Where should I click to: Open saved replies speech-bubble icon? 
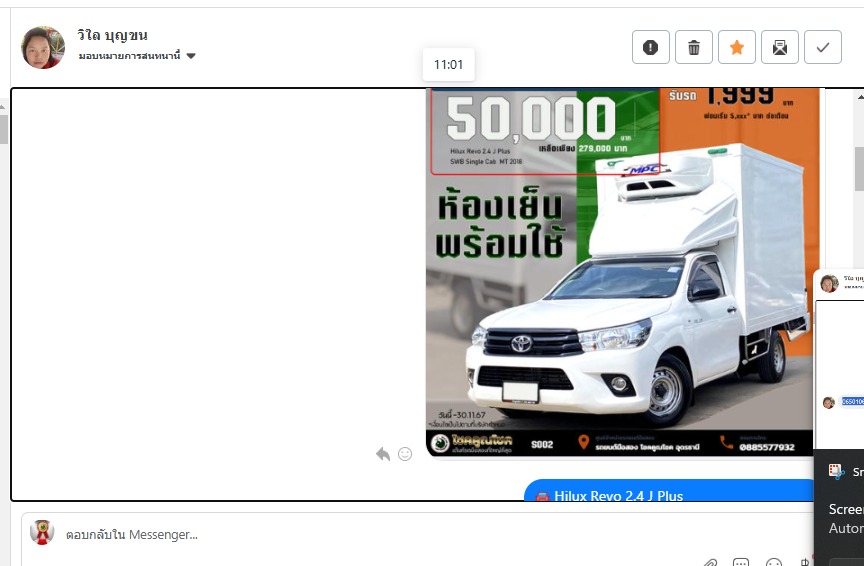(x=741, y=563)
